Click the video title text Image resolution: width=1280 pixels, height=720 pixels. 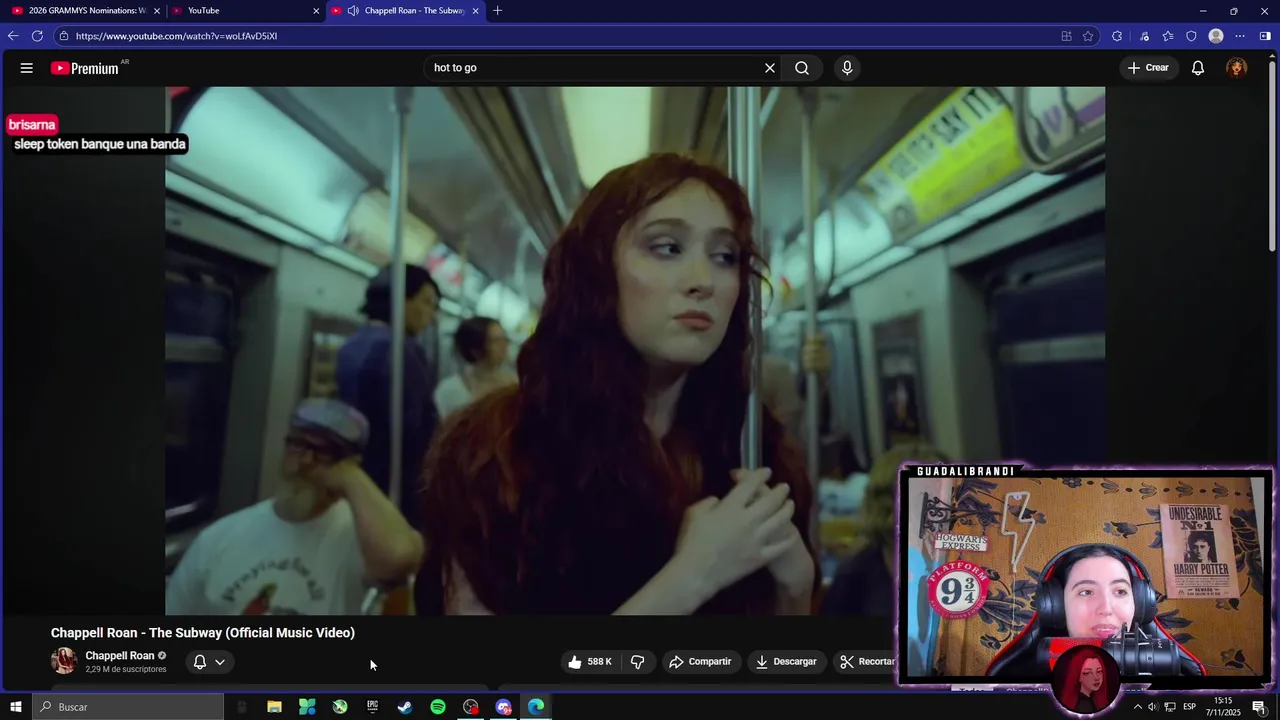(203, 633)
